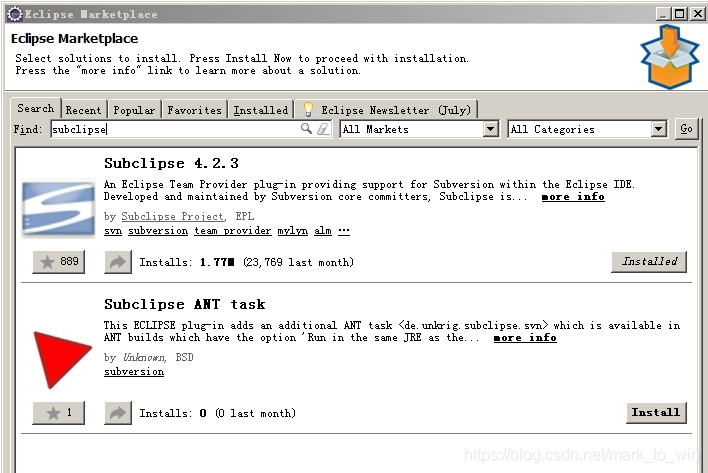Click the Subclipse ANT task title
708x473 pixels.
click(x=185, y=304)
